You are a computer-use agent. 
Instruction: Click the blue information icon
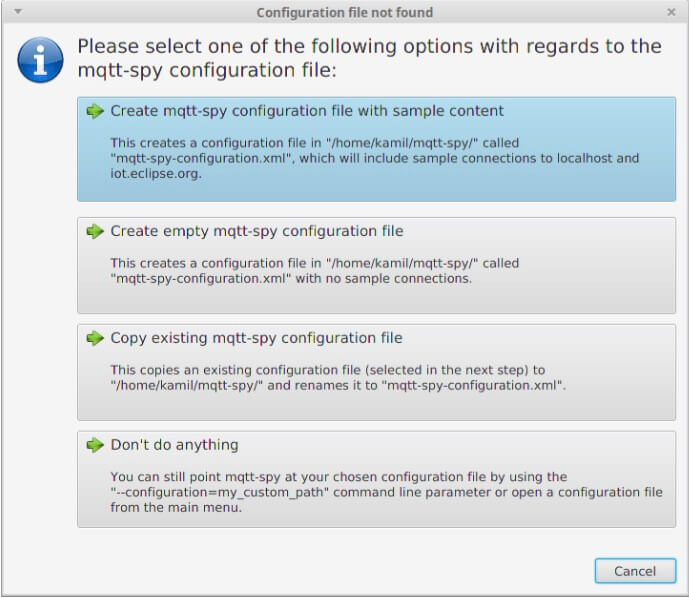(x=40, y=60)
